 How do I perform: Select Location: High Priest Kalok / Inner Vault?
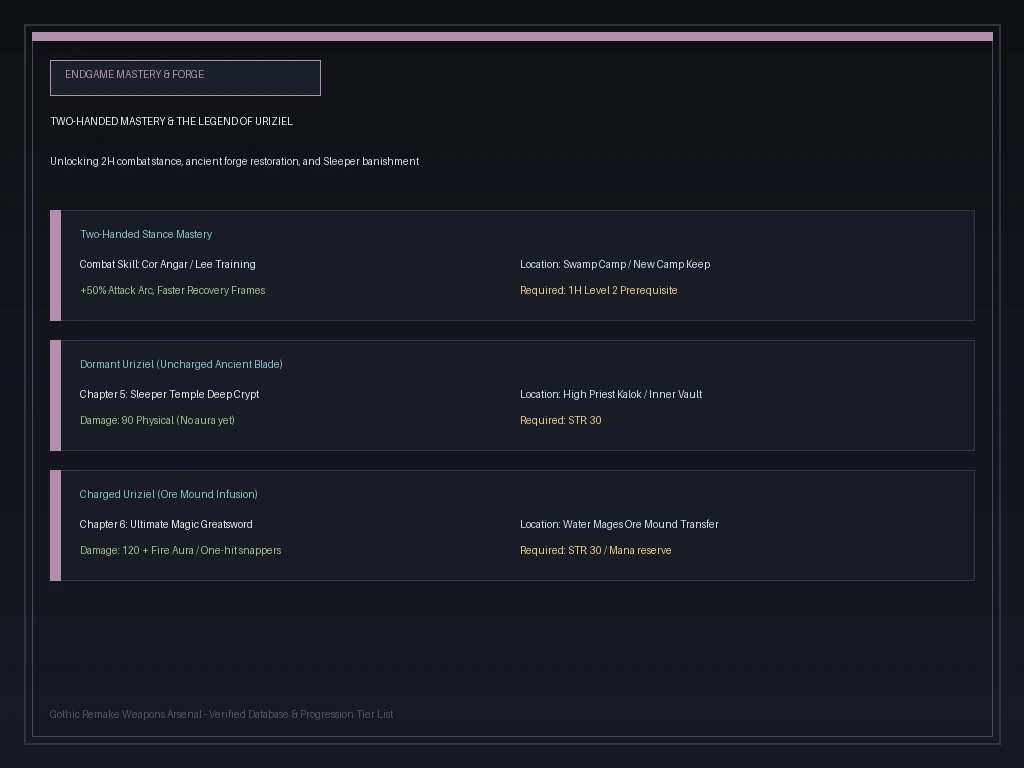click(611, 394)
